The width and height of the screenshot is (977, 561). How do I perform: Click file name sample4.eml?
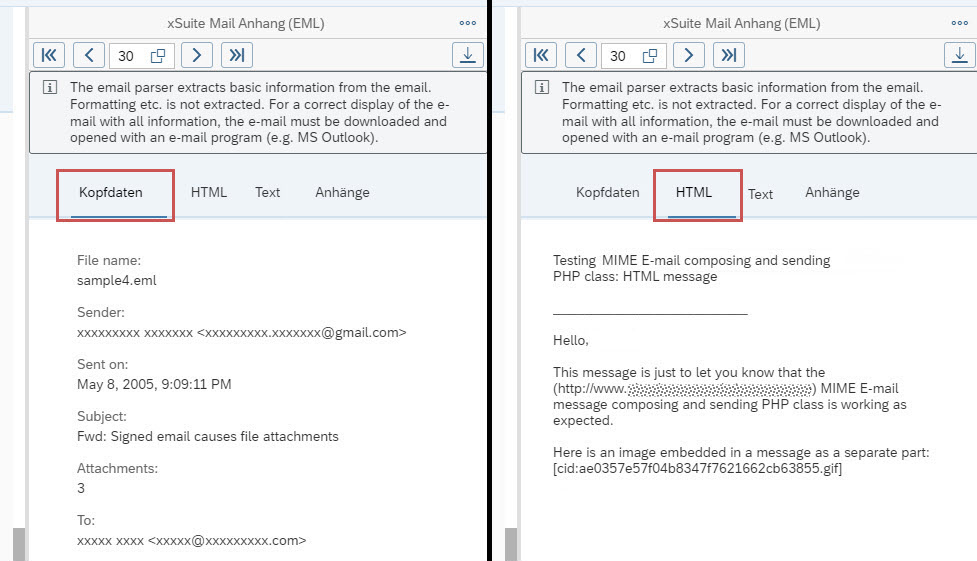[x=117, y=280]
